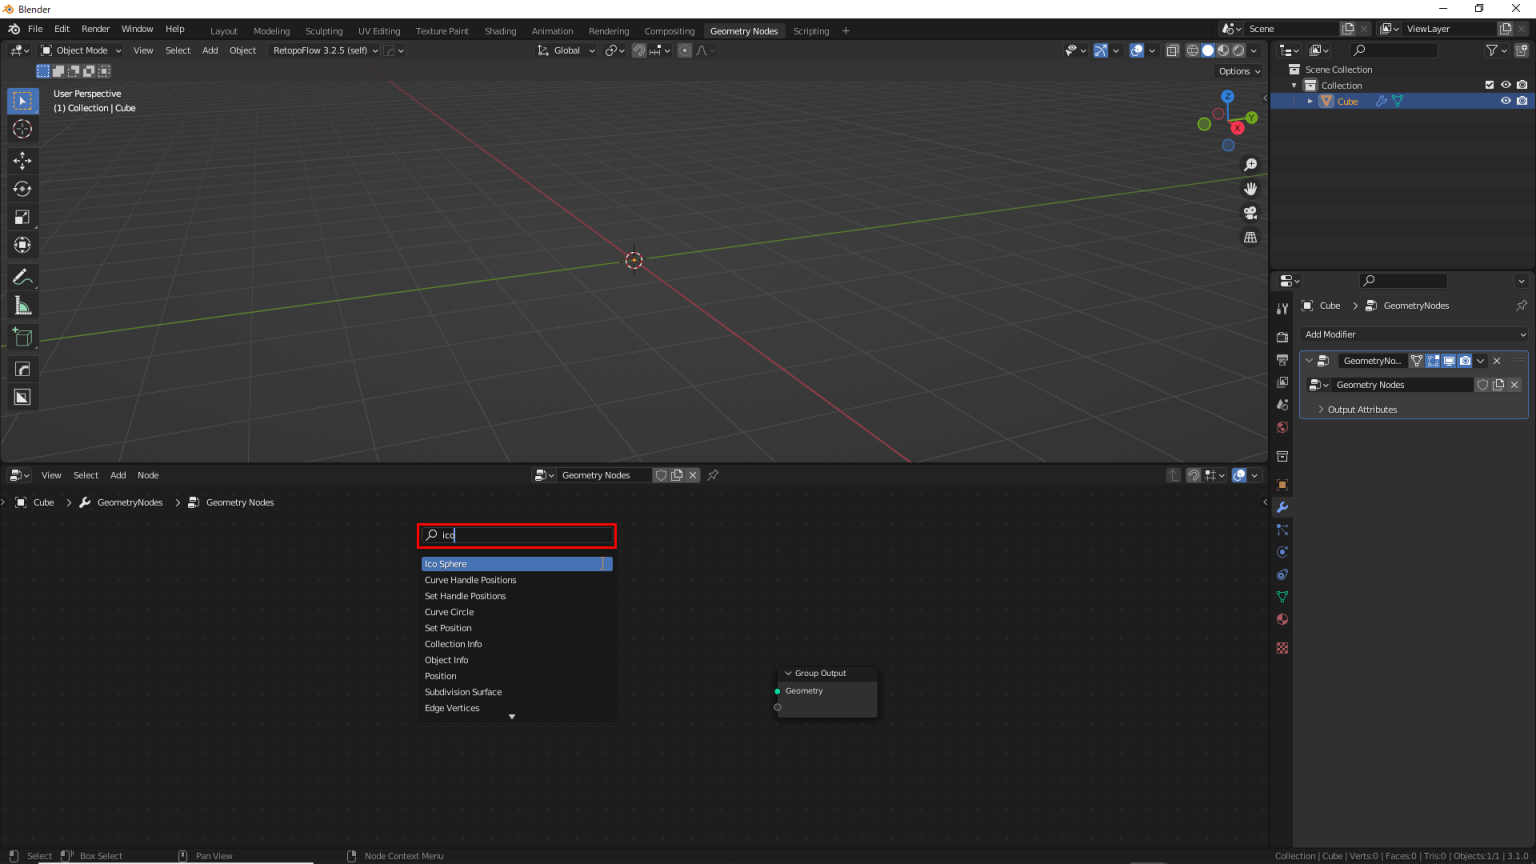The height and width of the screenshot is (864, 1536).
Task: Select the Cursor tool in the left toolbar
Action: click(22, 128)
